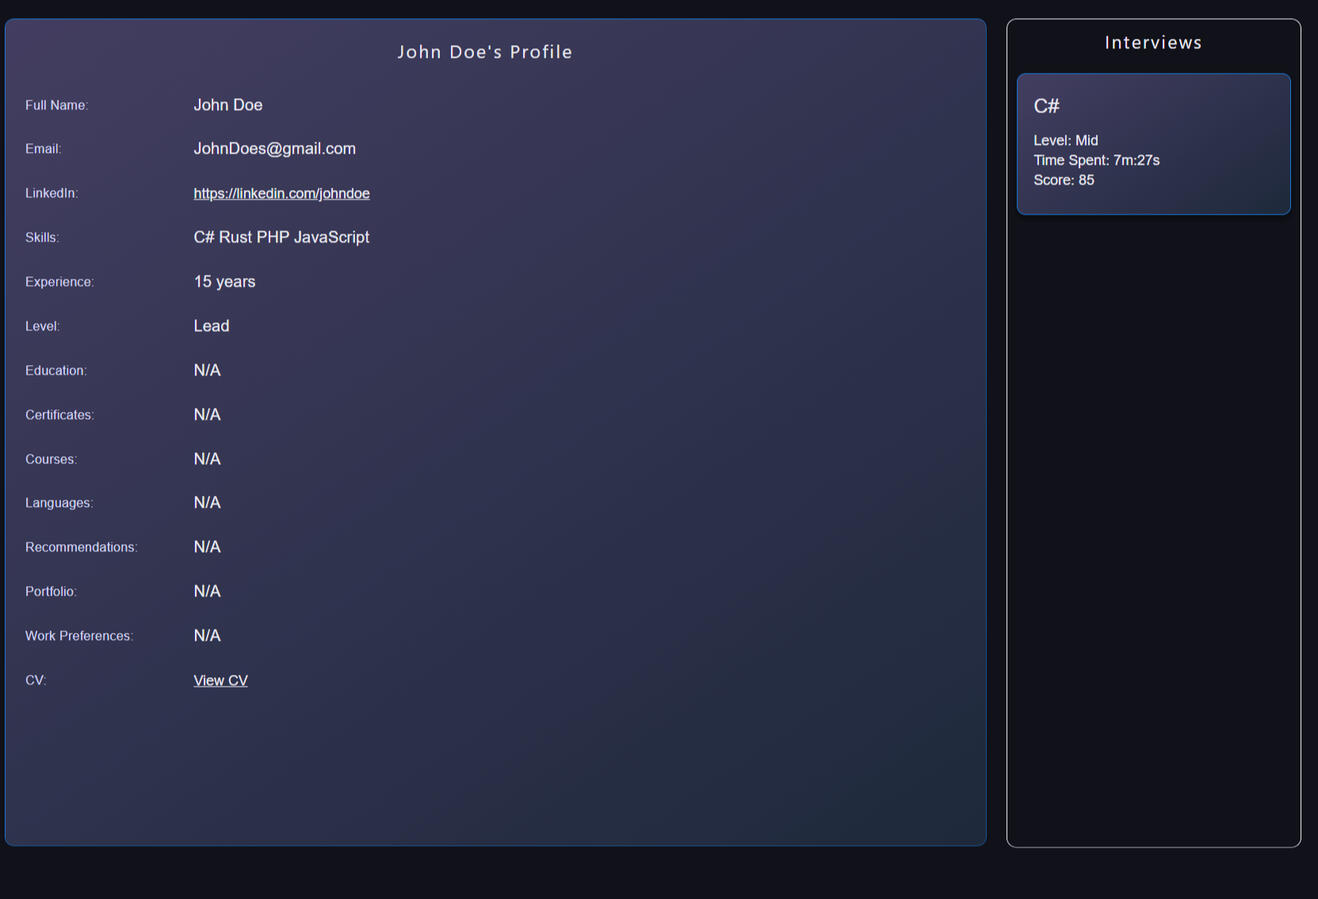Viewport: 1318px width, 899px height.
Task: Click the 15 years experience value
Action: tap(224, 282)
